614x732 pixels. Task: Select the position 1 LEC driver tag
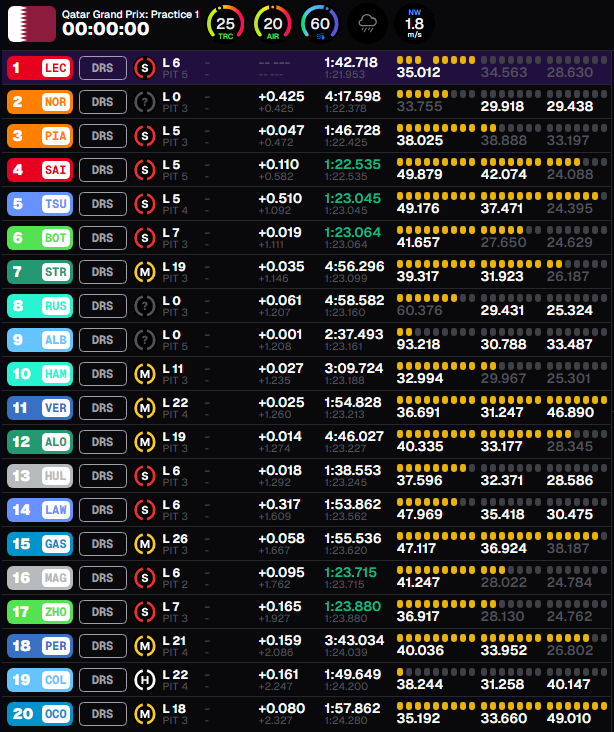point(40,68)
